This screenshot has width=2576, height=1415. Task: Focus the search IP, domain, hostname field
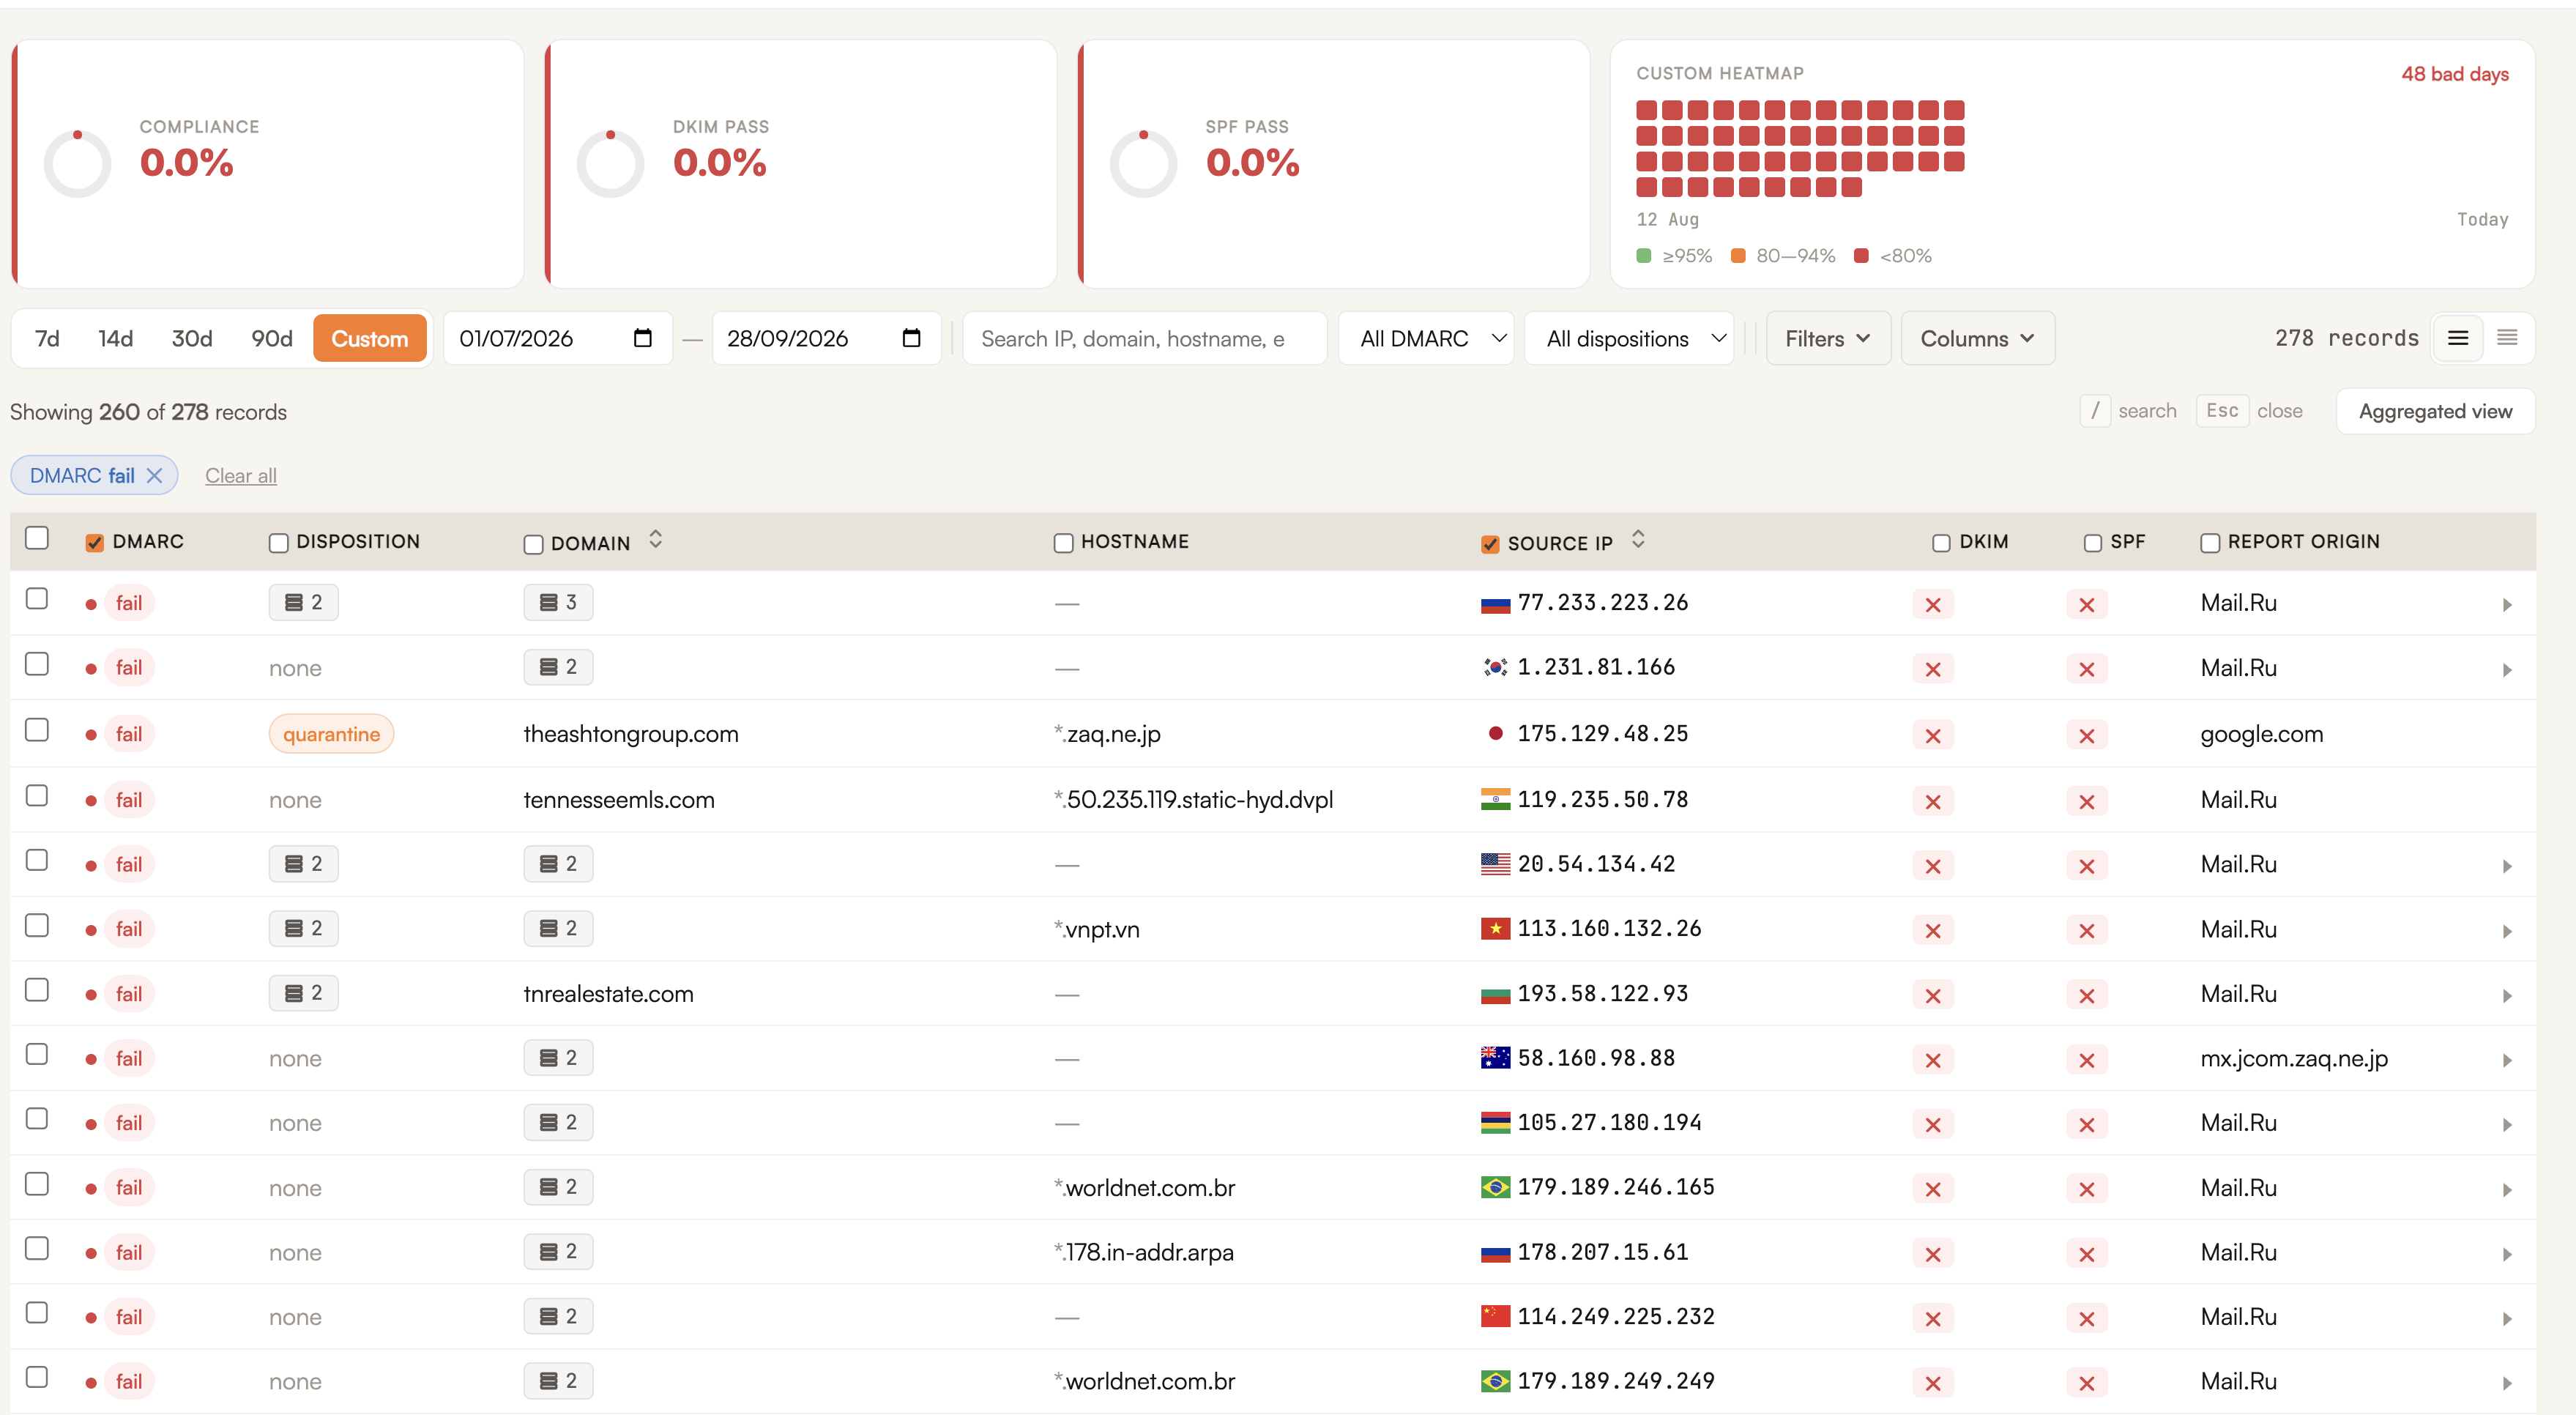pyautogui.click(x=1144, y=338)
